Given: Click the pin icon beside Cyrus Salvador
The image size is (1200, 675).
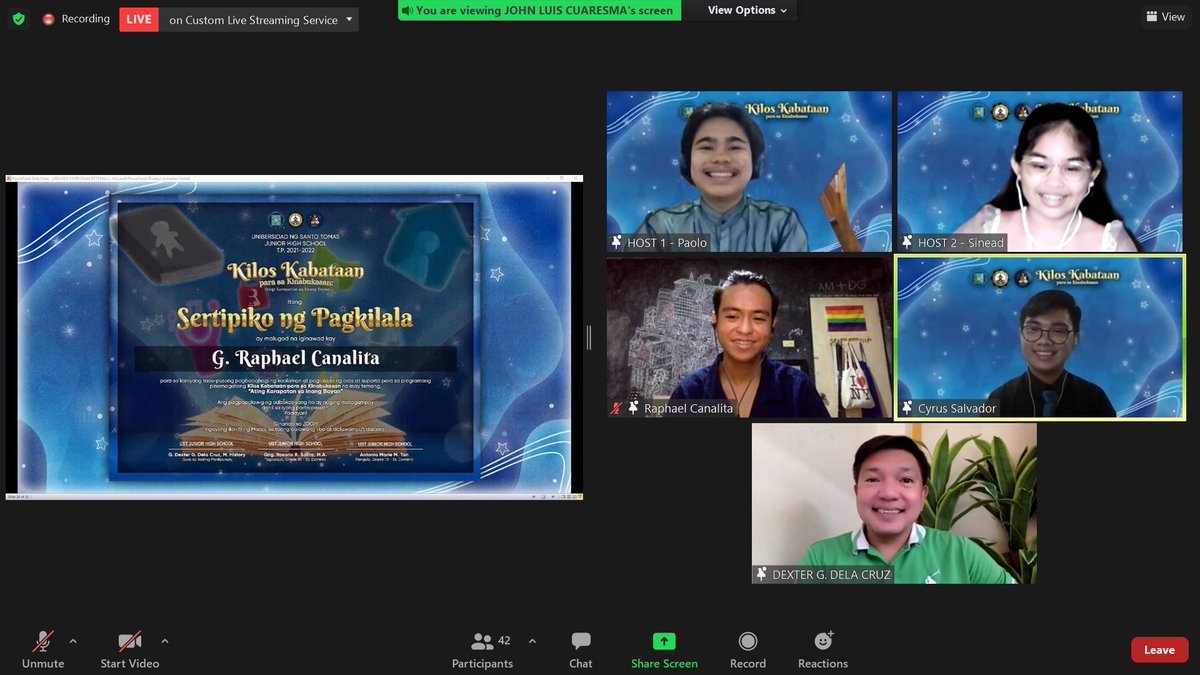Looking at the screenshot, I should pyautogui.click(x=907, y=408).
